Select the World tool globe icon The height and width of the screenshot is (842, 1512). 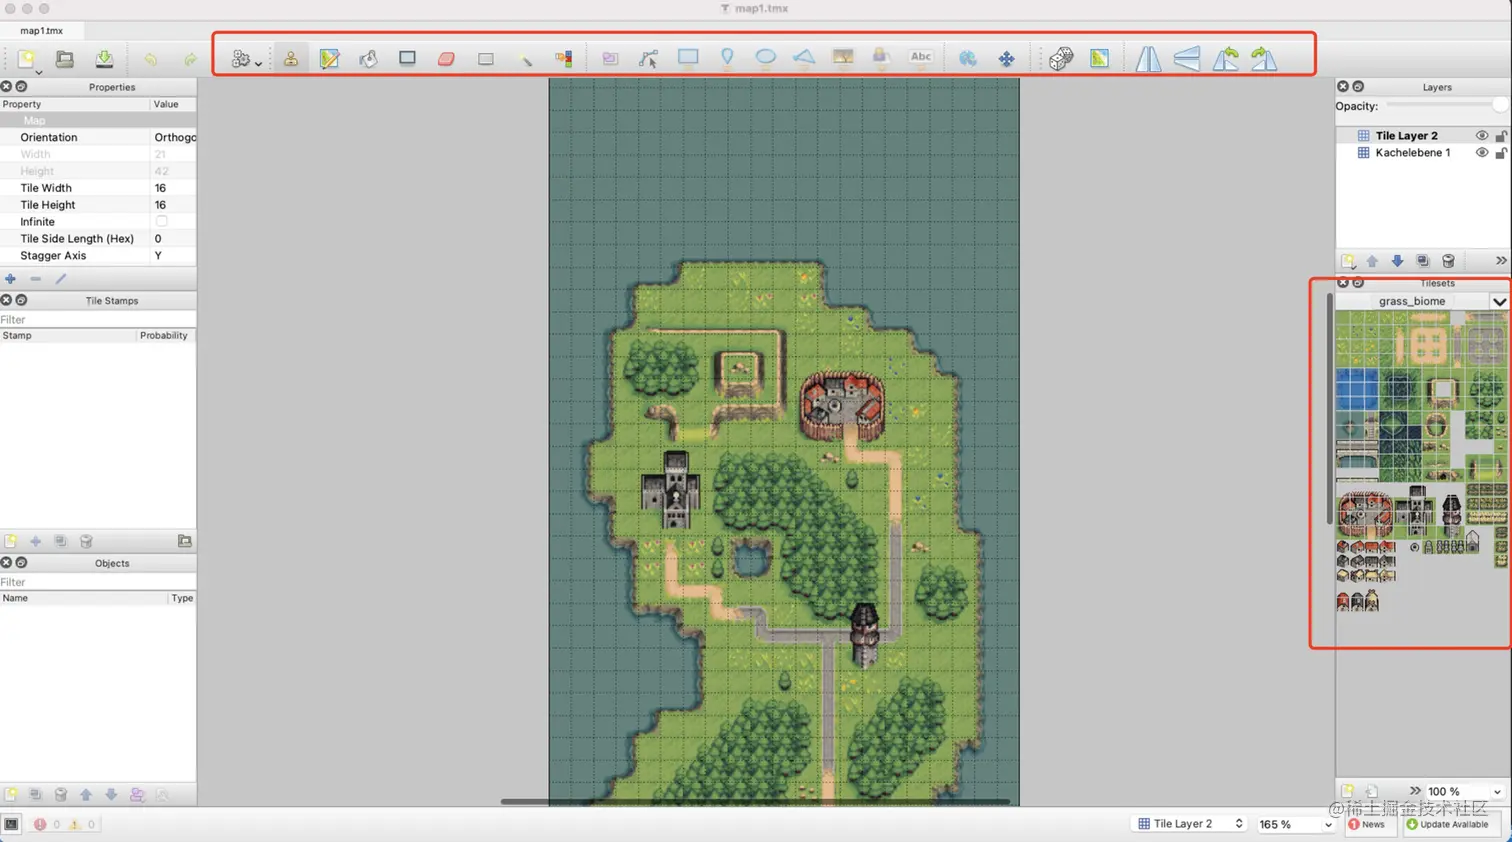(967, 59)
